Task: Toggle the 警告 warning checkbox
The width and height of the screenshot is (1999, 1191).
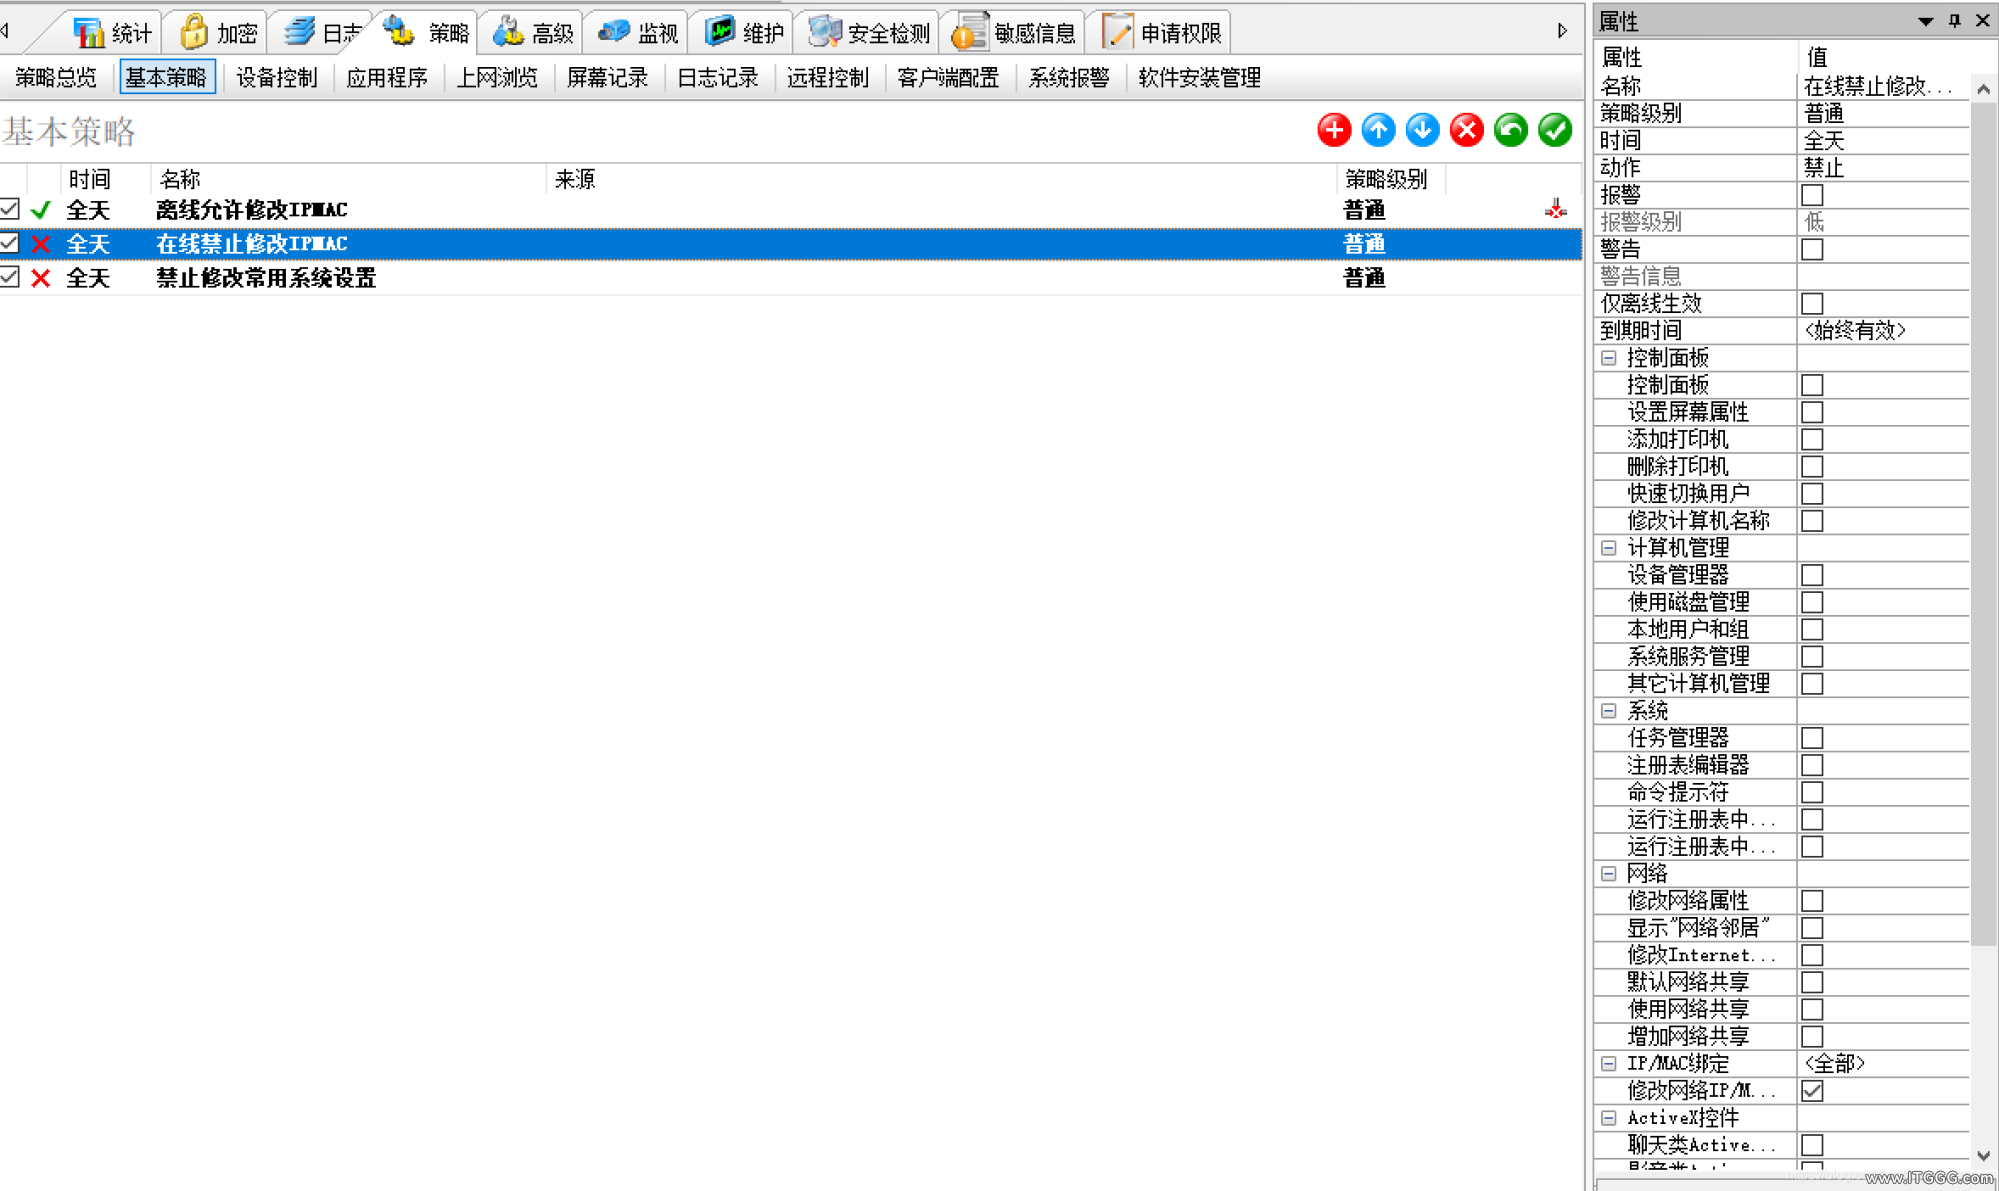Action: [1812, 249]
